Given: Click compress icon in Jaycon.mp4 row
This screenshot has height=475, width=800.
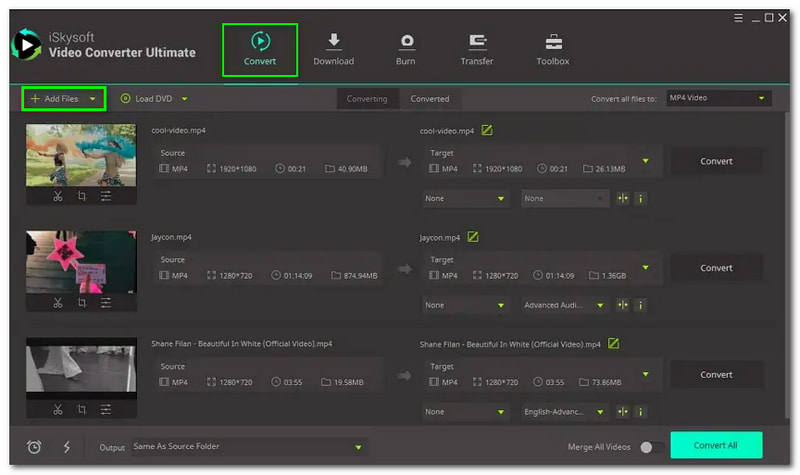Looking at the screenshot, I should (622, 305).
